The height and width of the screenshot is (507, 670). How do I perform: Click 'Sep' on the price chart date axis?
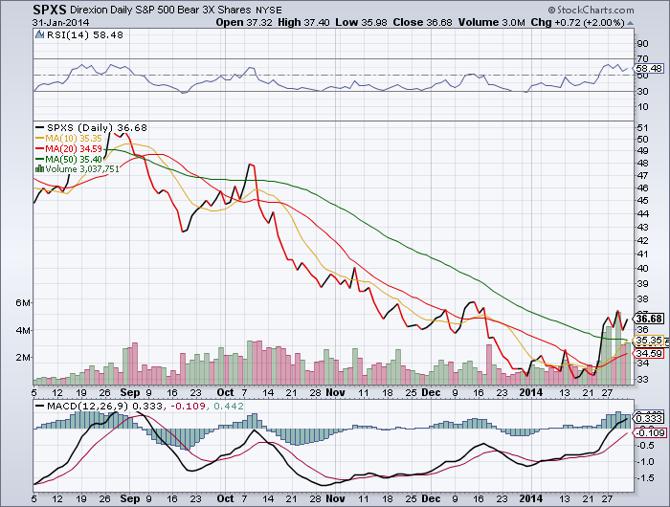pos(130,393)
